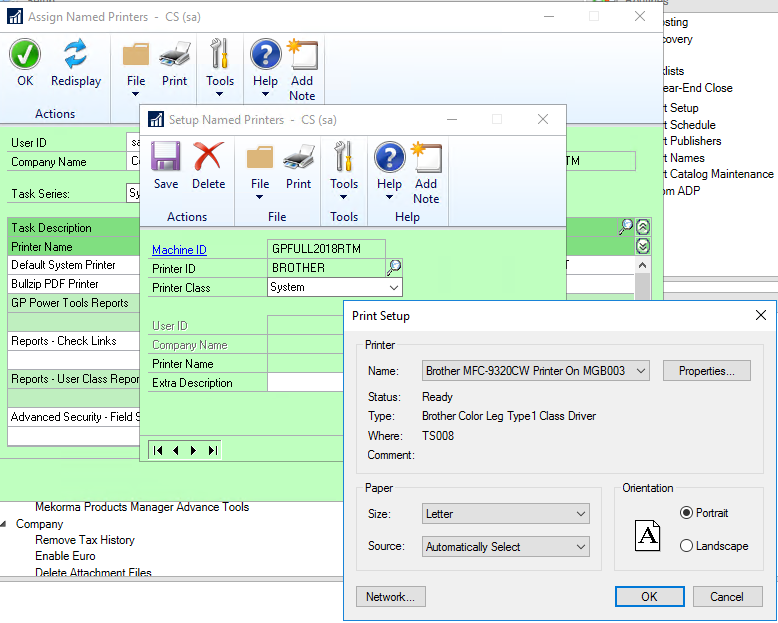Close the Print Setup dialog
The width and height of the screenshot is (778, 623).
coord(761,315)
